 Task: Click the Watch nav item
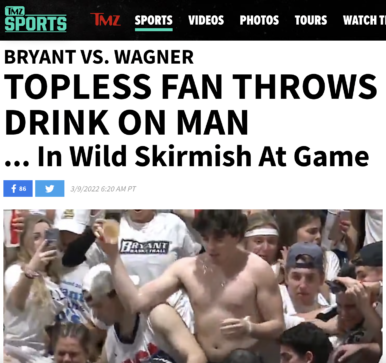[364, 20]
